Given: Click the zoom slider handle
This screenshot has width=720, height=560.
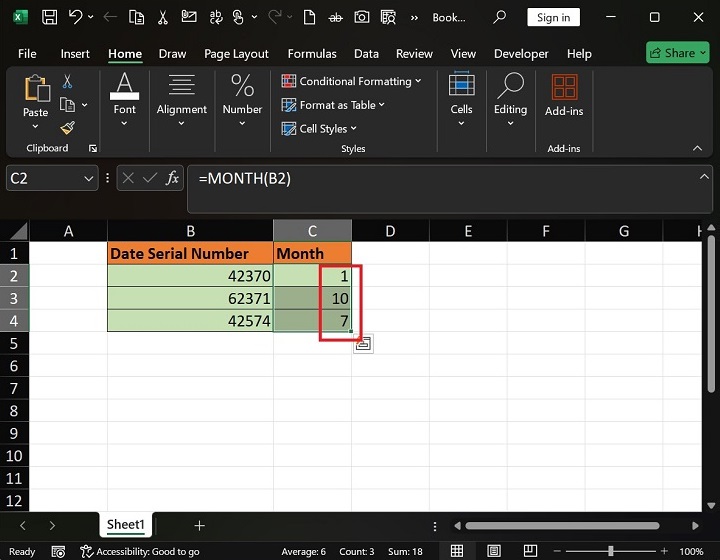Looking at the screenshot, I should [610, 551].
